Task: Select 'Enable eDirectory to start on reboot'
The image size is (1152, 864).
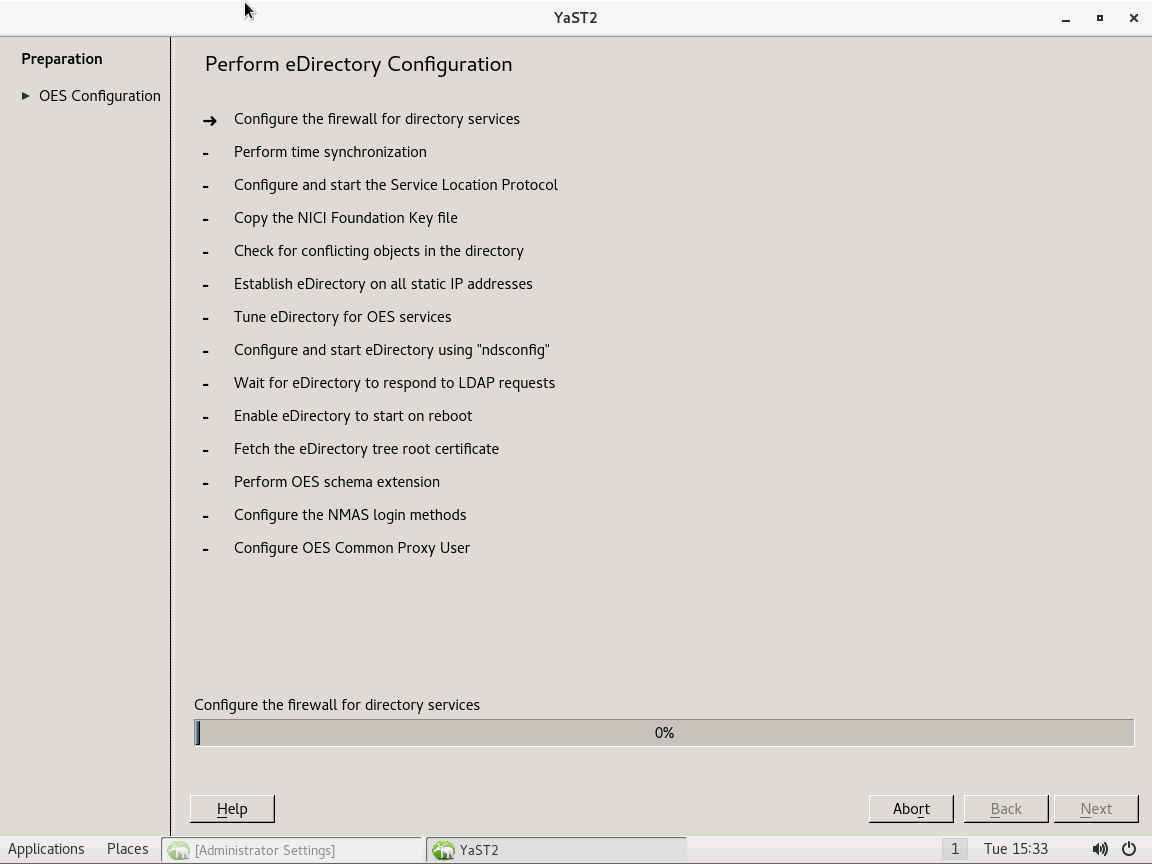Action: coord(353,417)
